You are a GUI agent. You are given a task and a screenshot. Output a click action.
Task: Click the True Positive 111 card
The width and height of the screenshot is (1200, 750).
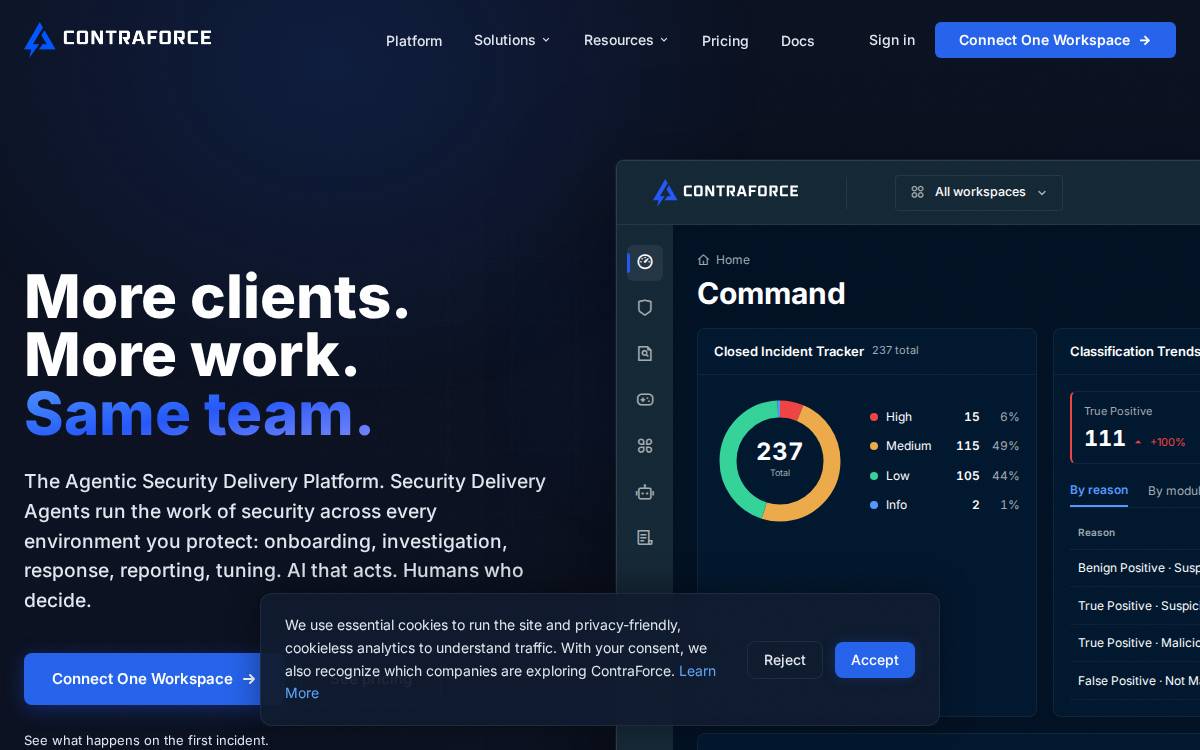tap(1135, 427)
